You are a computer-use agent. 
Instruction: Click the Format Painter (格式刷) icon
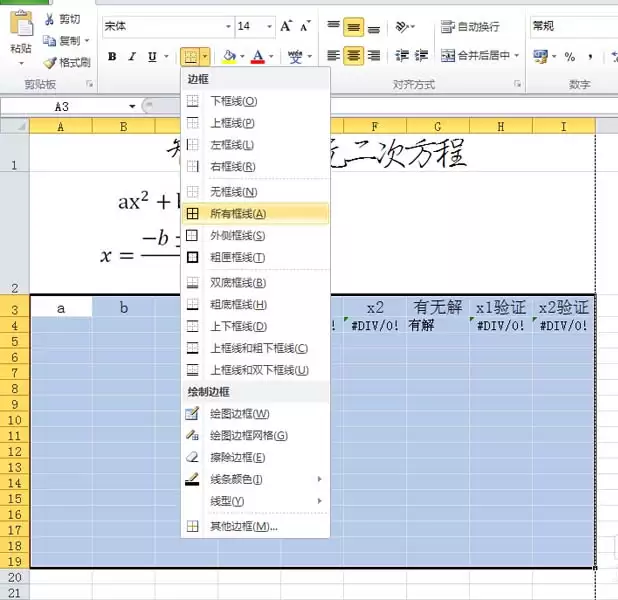pos(49,62)
